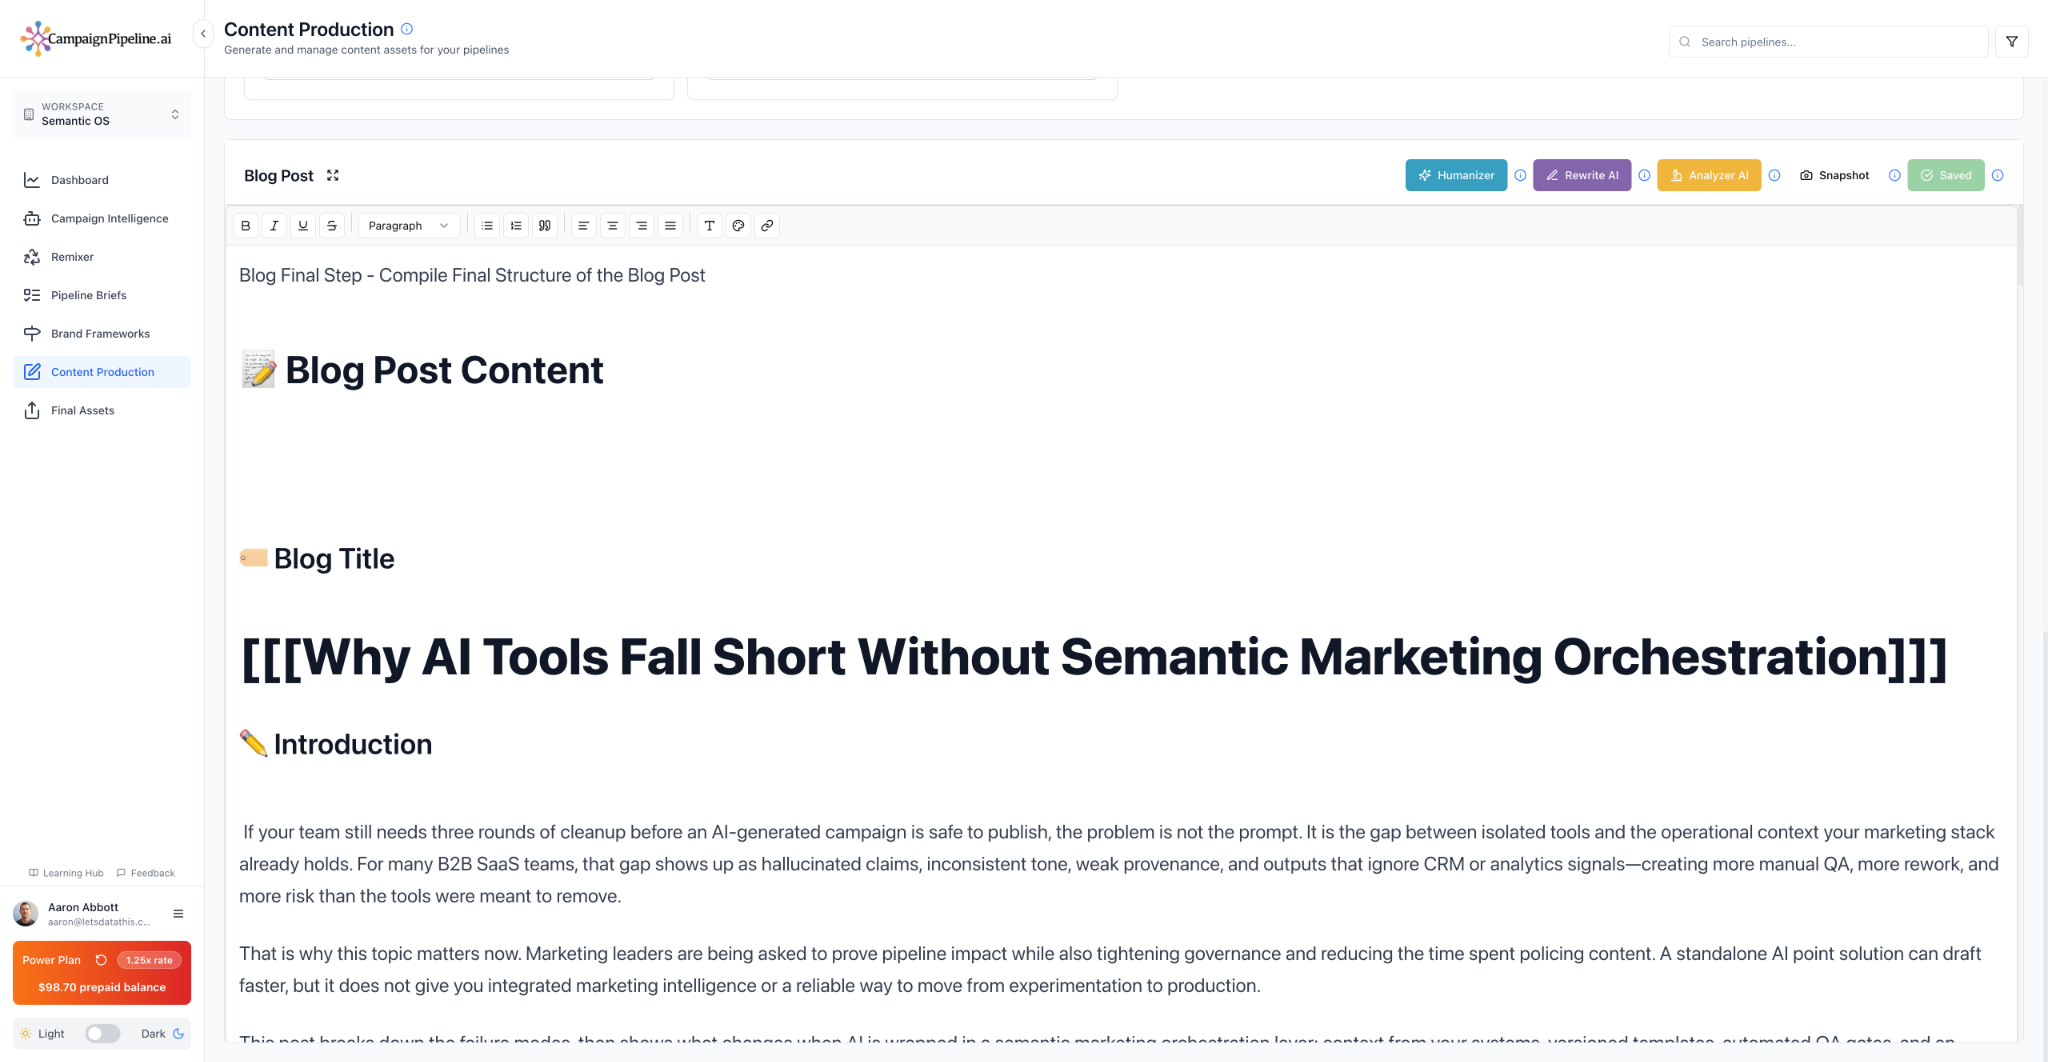The height and width of the screenshot is (1062, 2048).
Task: Run the Humanizer button
Action: (x=1456, y=175)
